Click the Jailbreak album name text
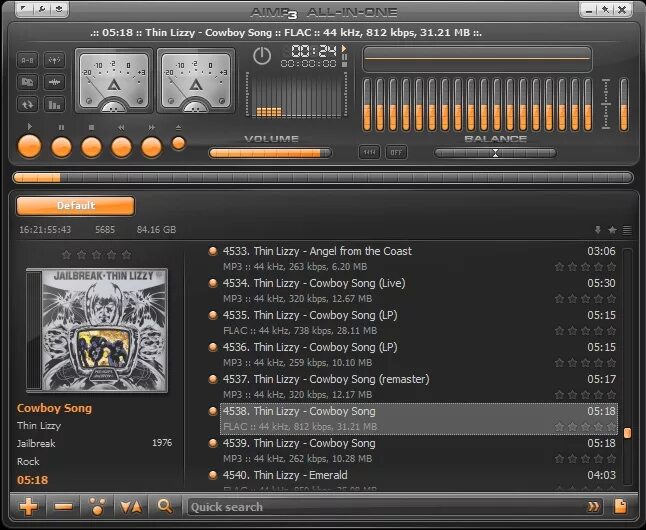This screenshot has width=646, height=530. click(x=36, y=443)
